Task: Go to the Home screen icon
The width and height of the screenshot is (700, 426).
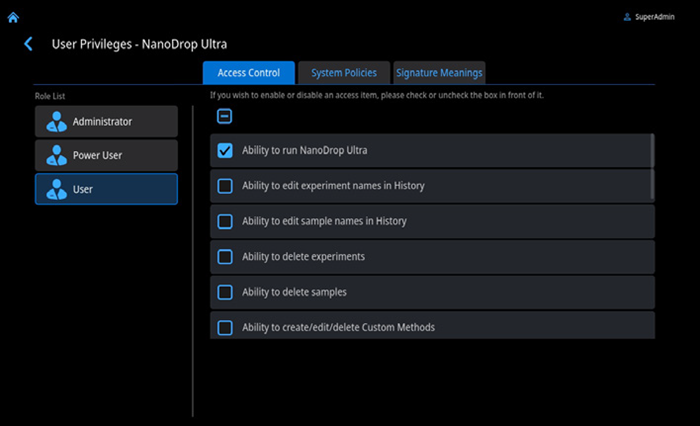Action: pos(13,17)
